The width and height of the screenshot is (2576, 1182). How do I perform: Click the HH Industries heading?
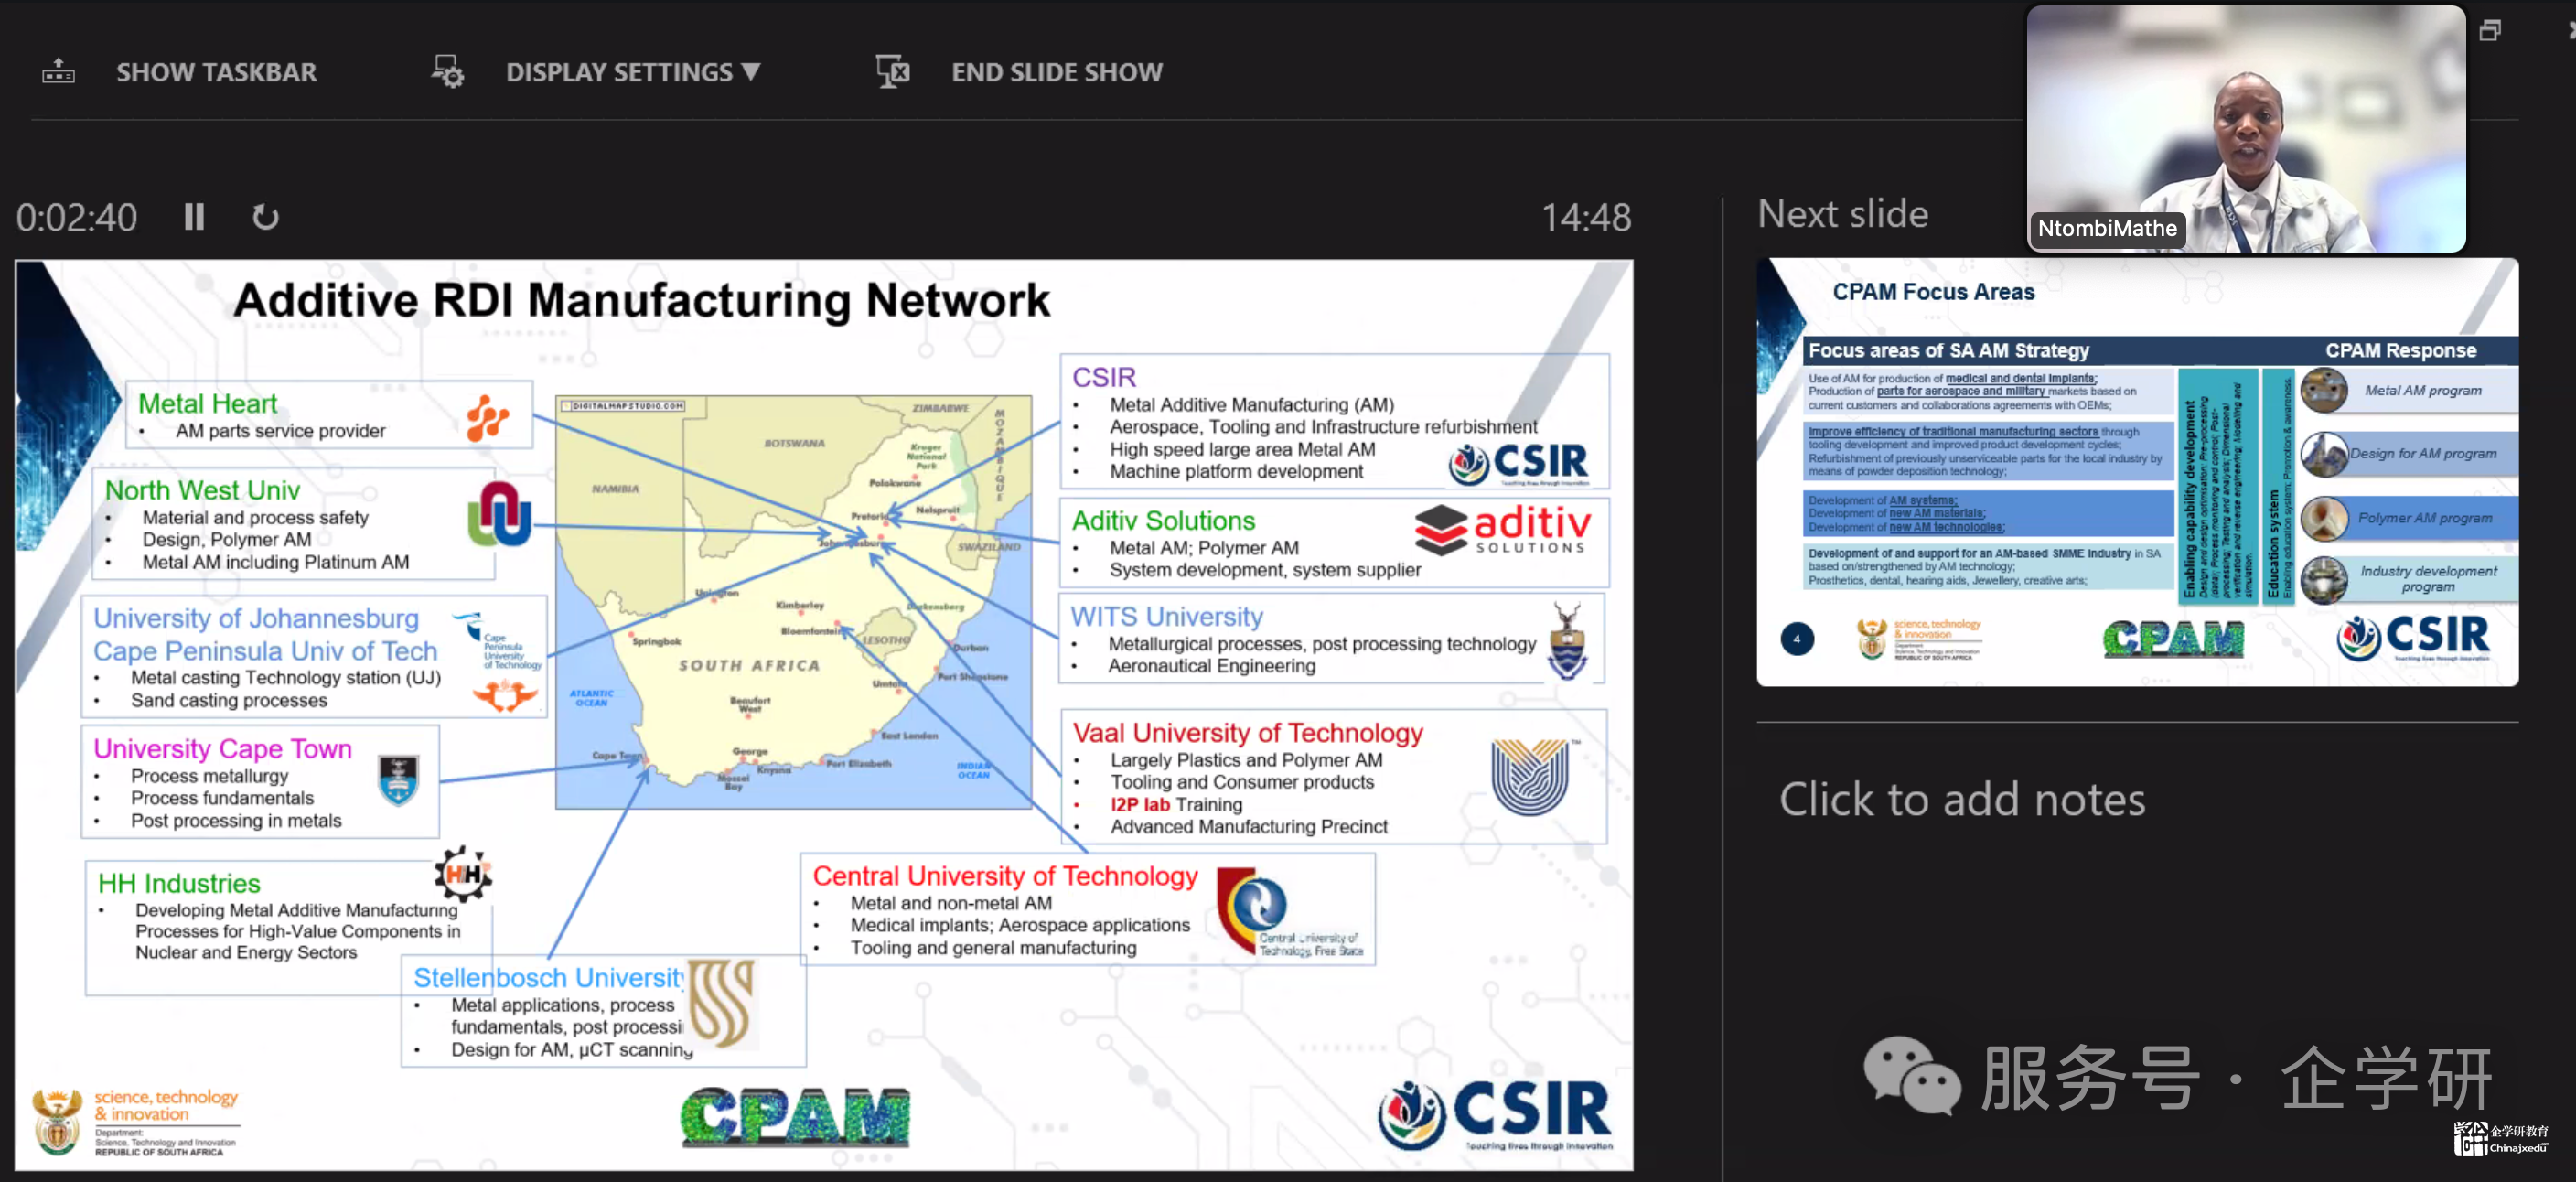179,883
